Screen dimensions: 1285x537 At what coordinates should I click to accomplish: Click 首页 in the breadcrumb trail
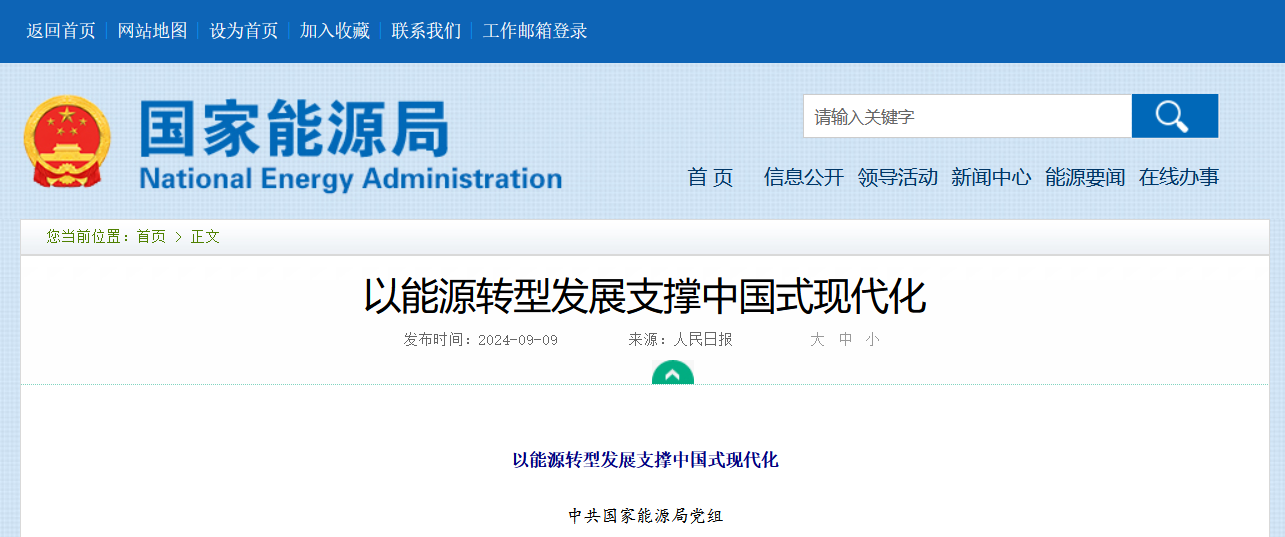pos(151,237)
